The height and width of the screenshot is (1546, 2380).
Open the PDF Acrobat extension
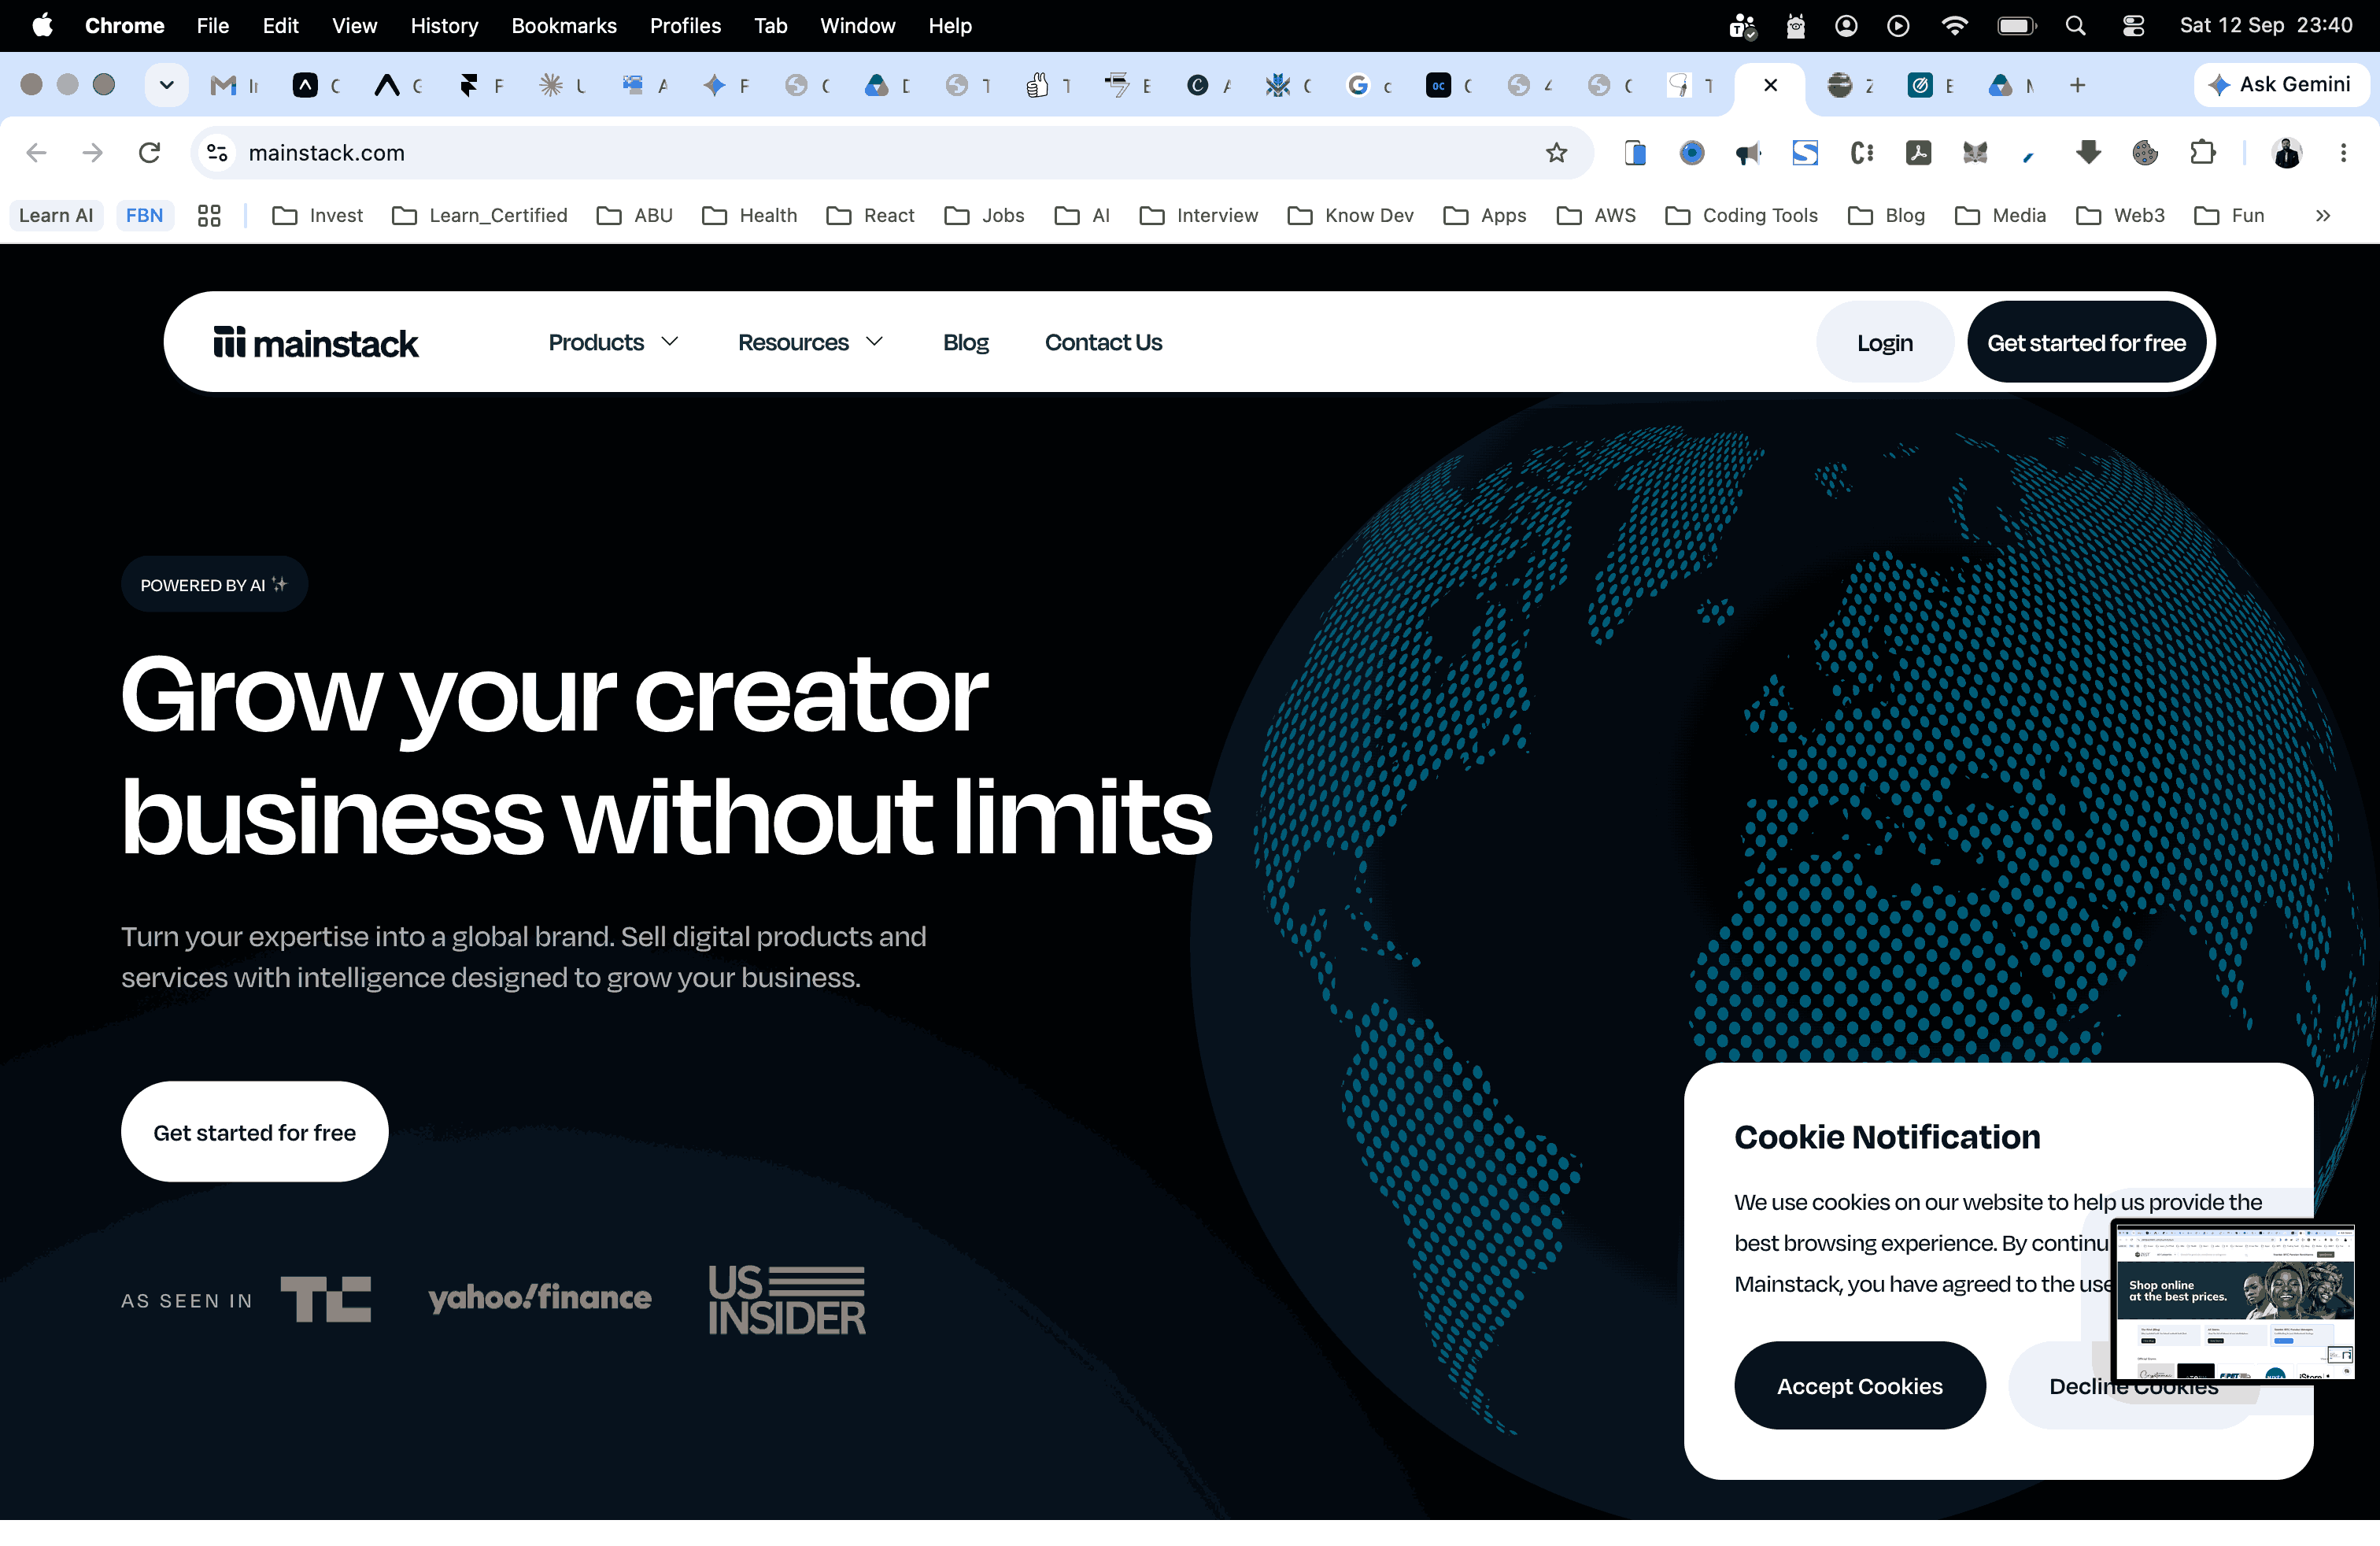click(1918, 153)
